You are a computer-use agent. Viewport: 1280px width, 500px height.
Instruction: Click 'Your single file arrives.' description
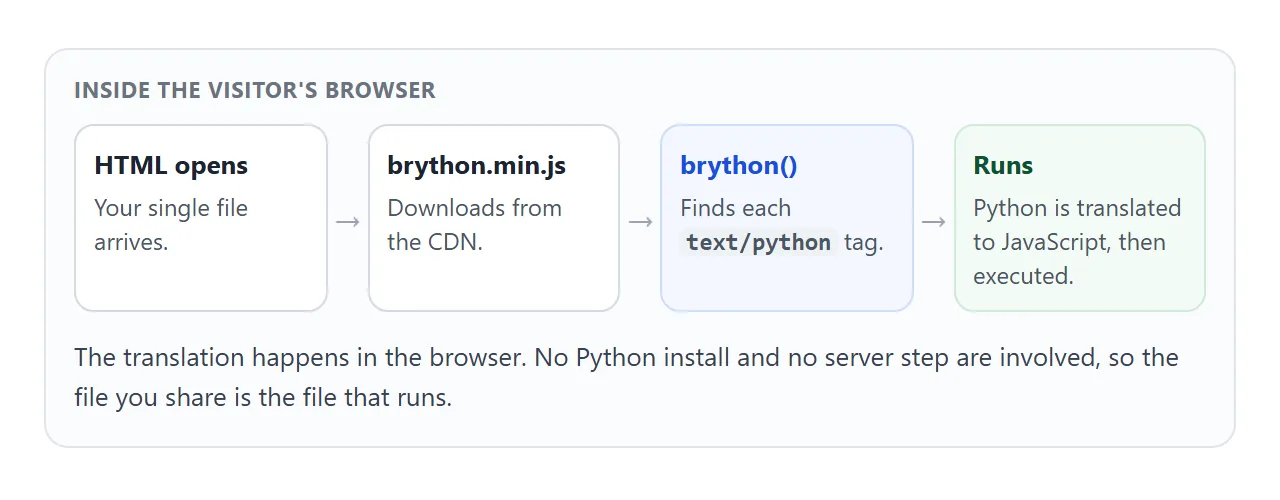click(x=171, y=225)
